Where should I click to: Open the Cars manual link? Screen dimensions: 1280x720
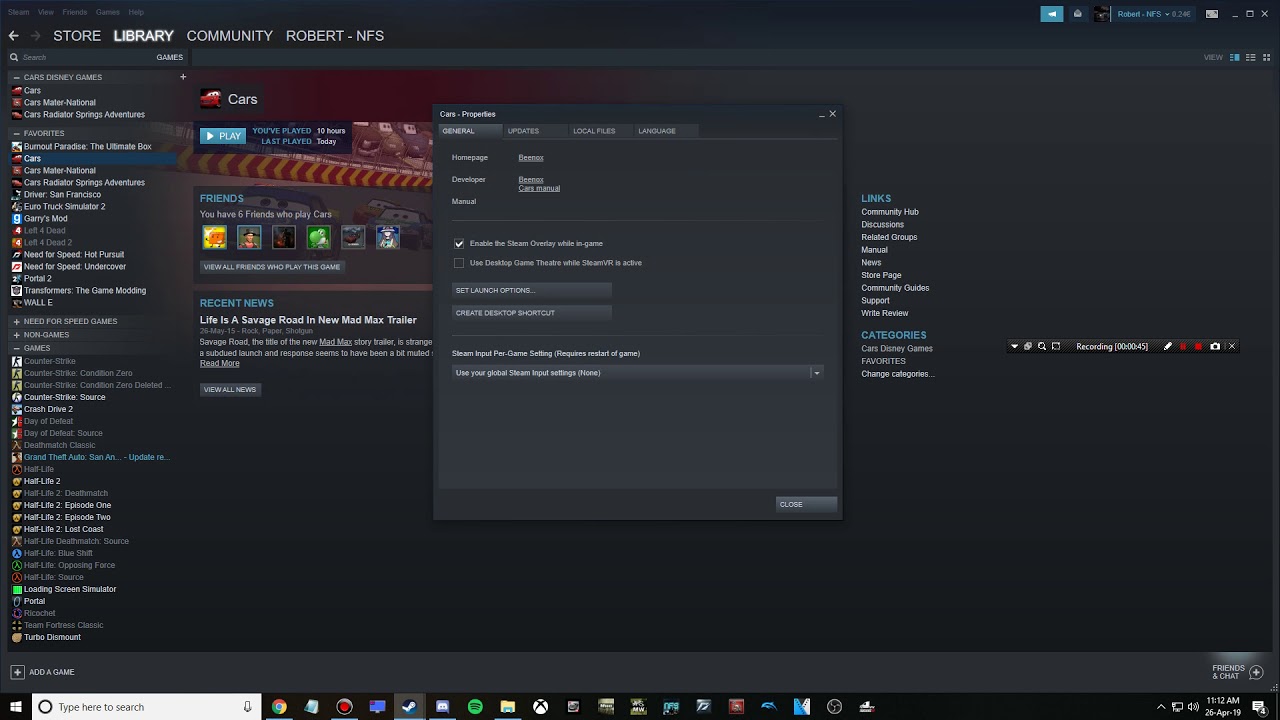point(539,188)
